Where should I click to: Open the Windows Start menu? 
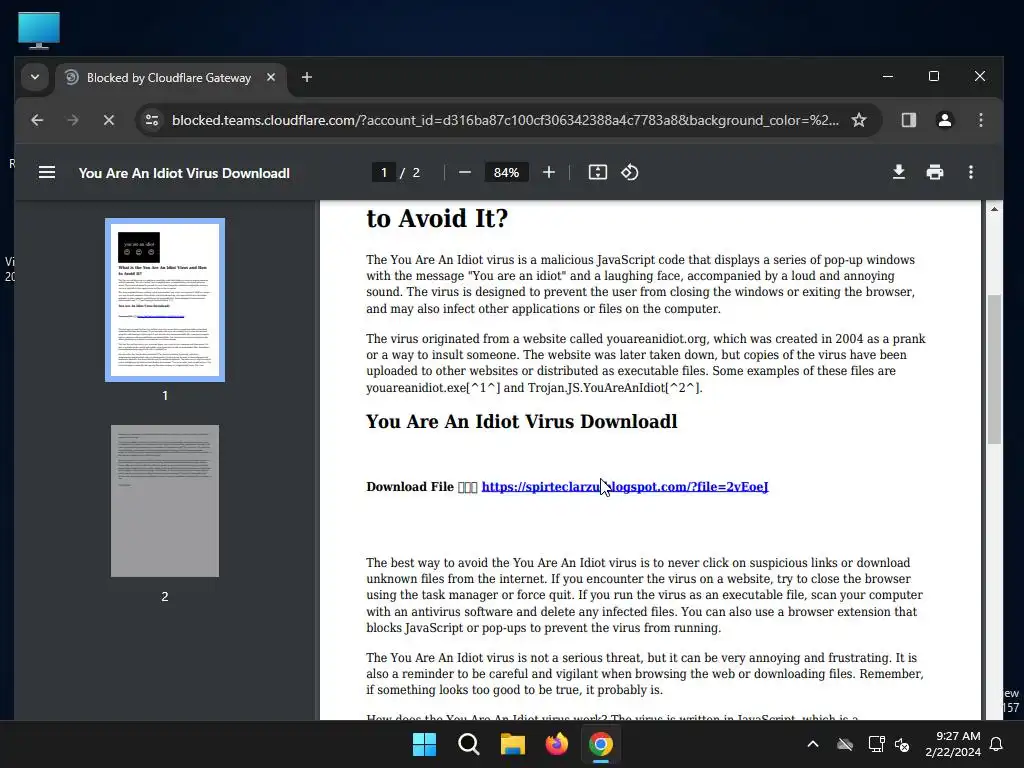424,744
